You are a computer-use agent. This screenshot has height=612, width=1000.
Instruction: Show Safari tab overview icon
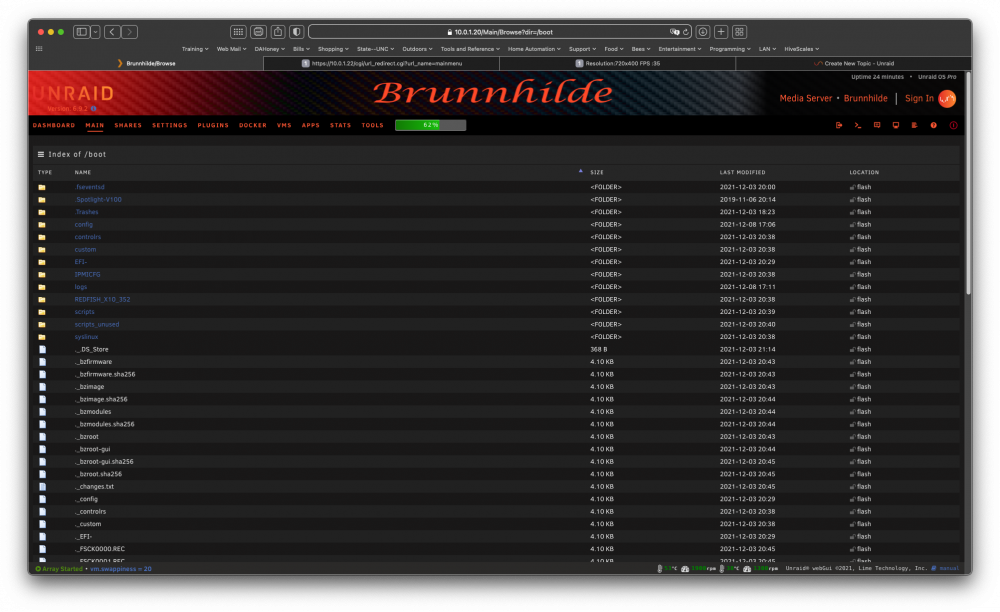click(740, 32)
